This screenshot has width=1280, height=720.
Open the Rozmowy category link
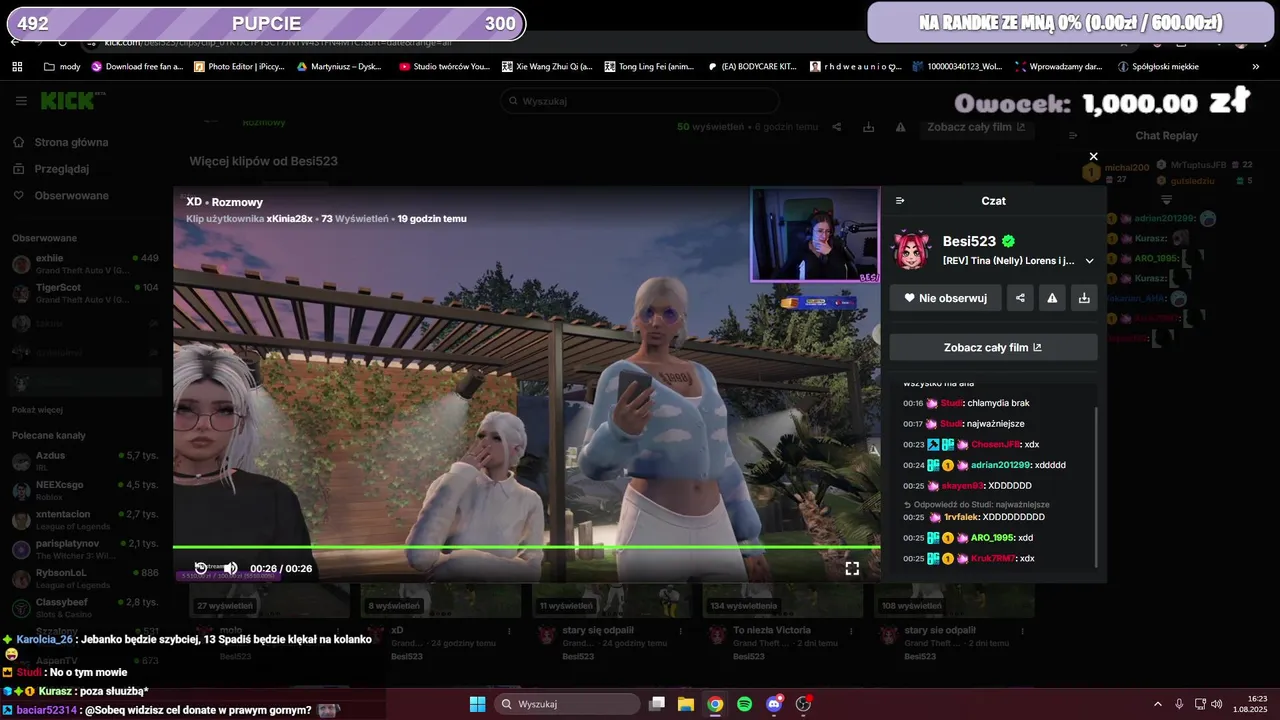tap(237, 202)
